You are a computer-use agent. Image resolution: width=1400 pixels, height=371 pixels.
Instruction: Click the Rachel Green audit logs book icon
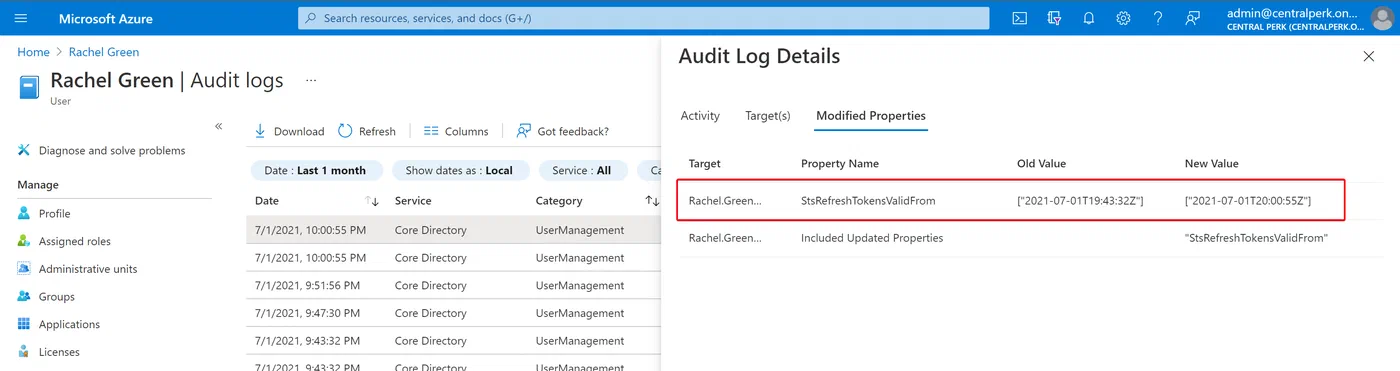click(x=30, y=87)
